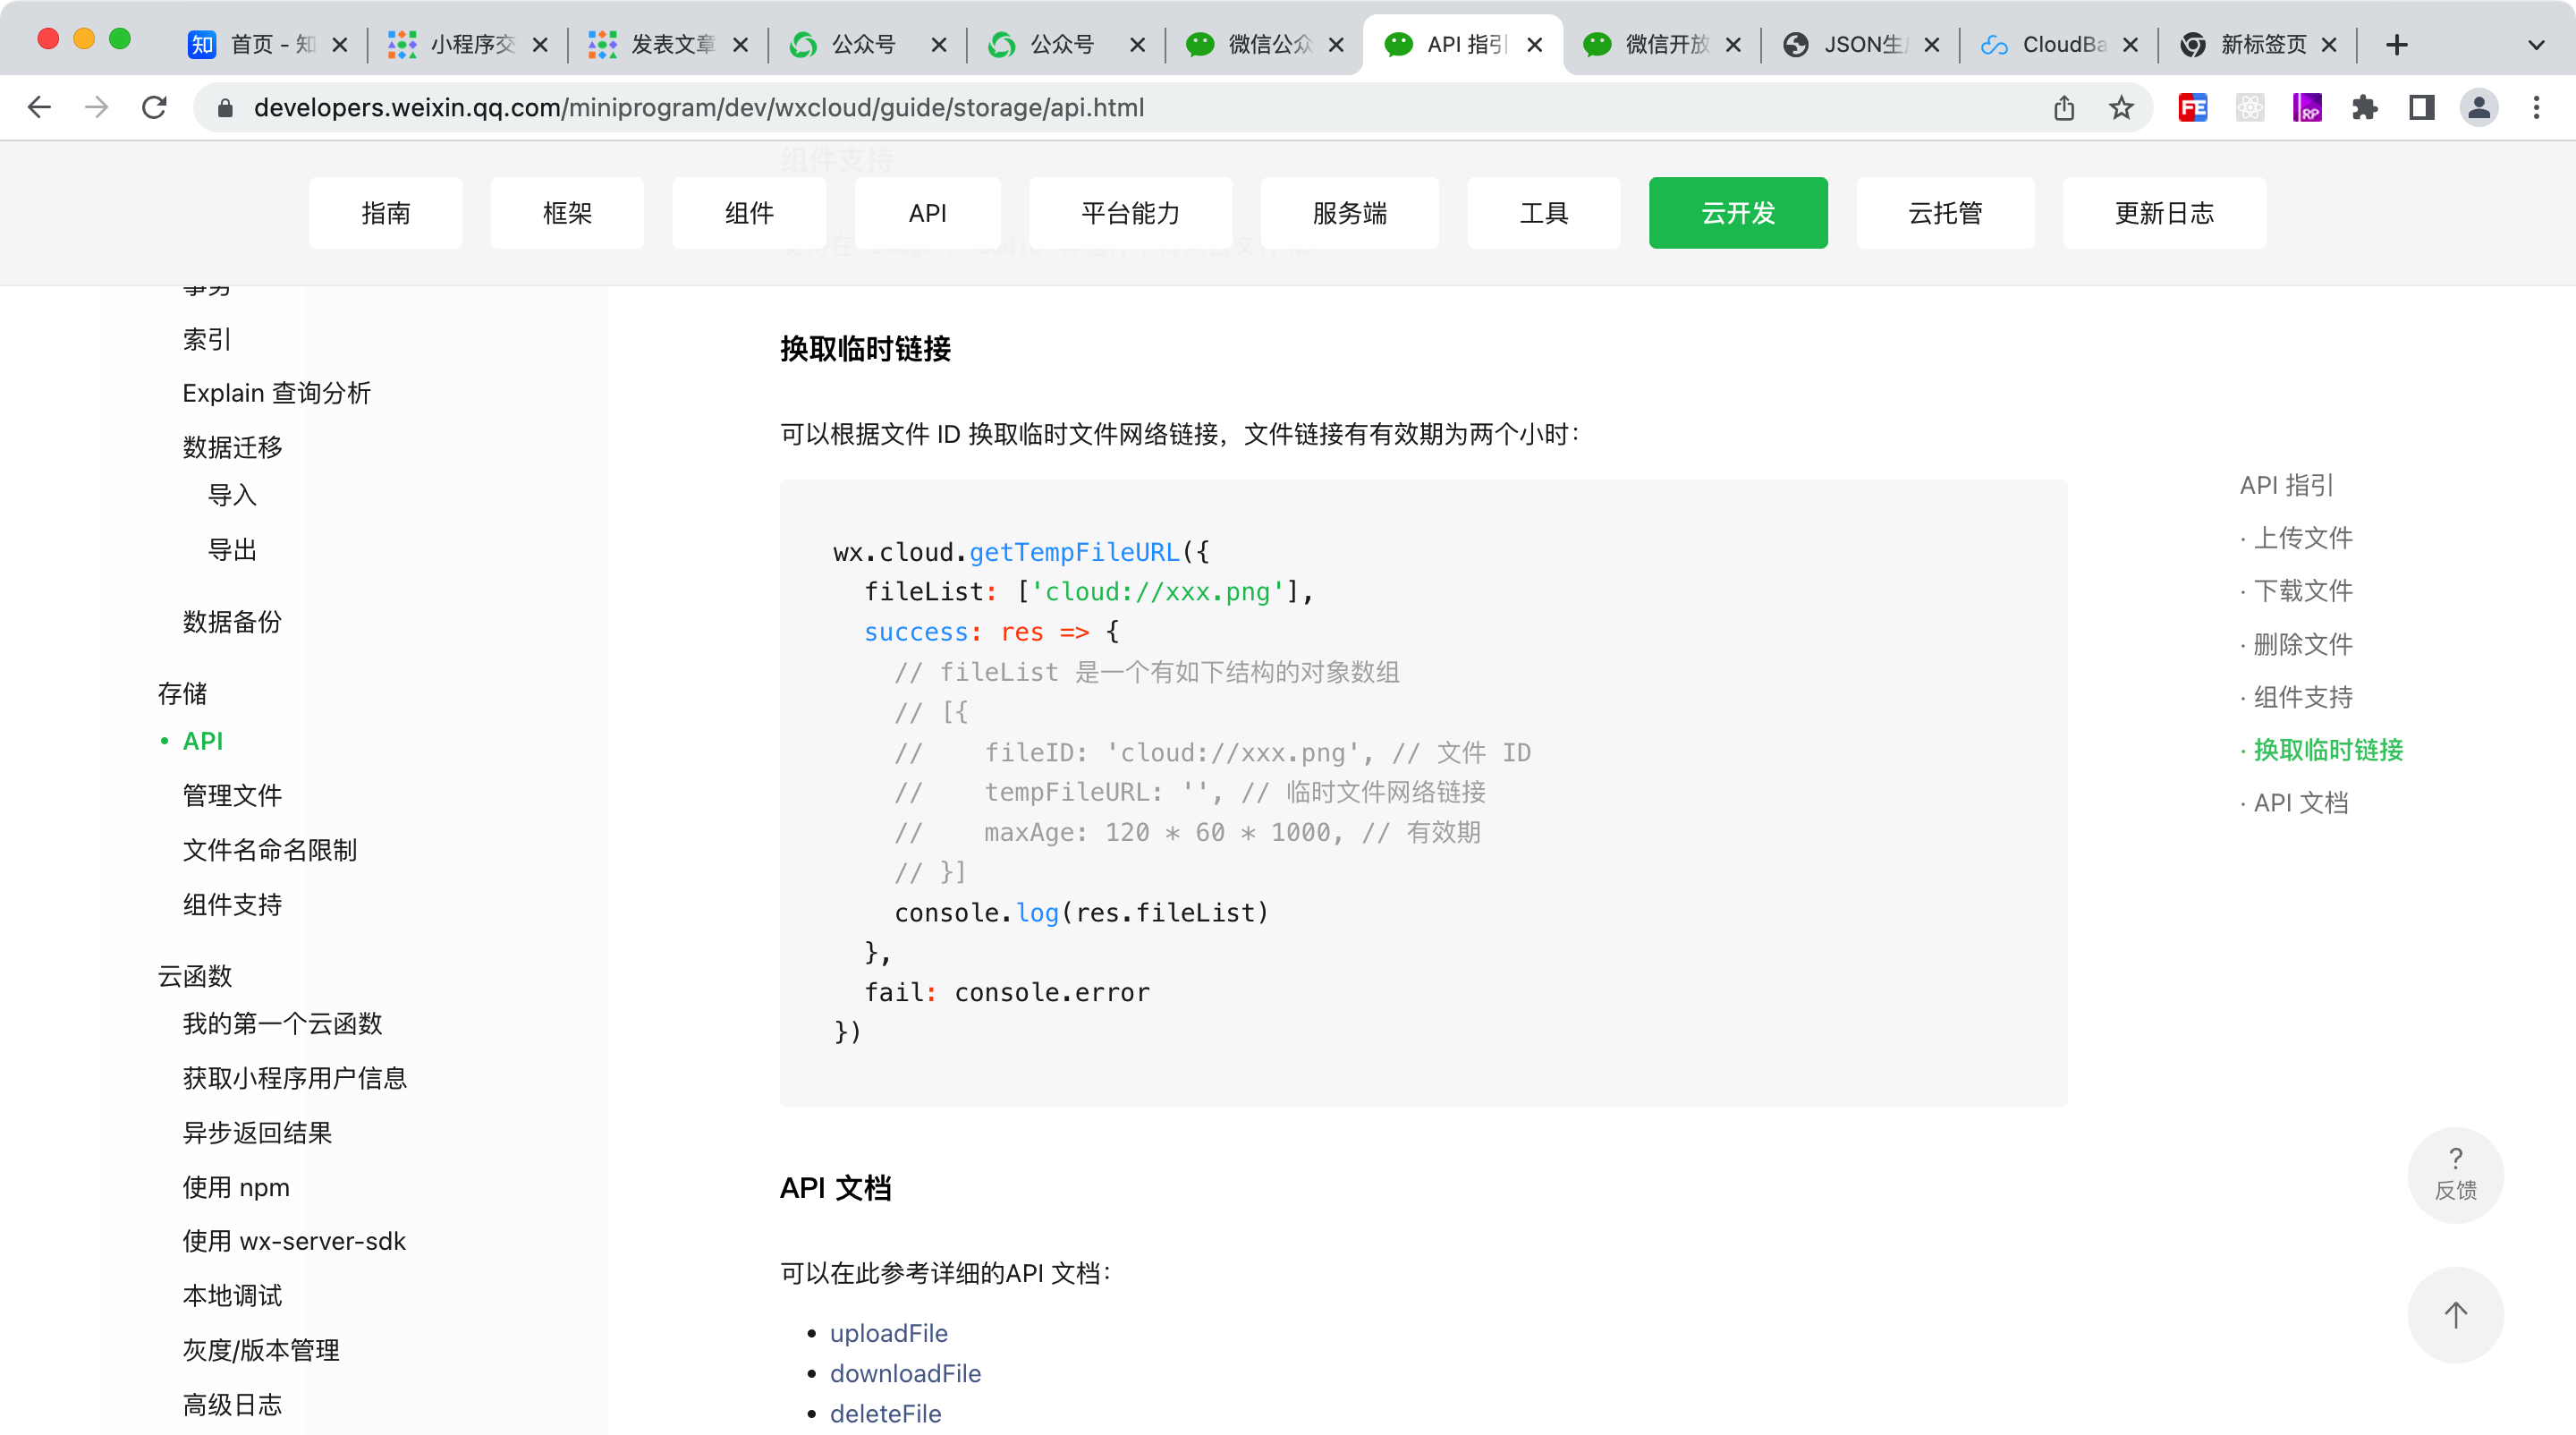Open the downloadFile API link
Viewport: 2576px width, 1435px height.
(x=905, y=1373)
